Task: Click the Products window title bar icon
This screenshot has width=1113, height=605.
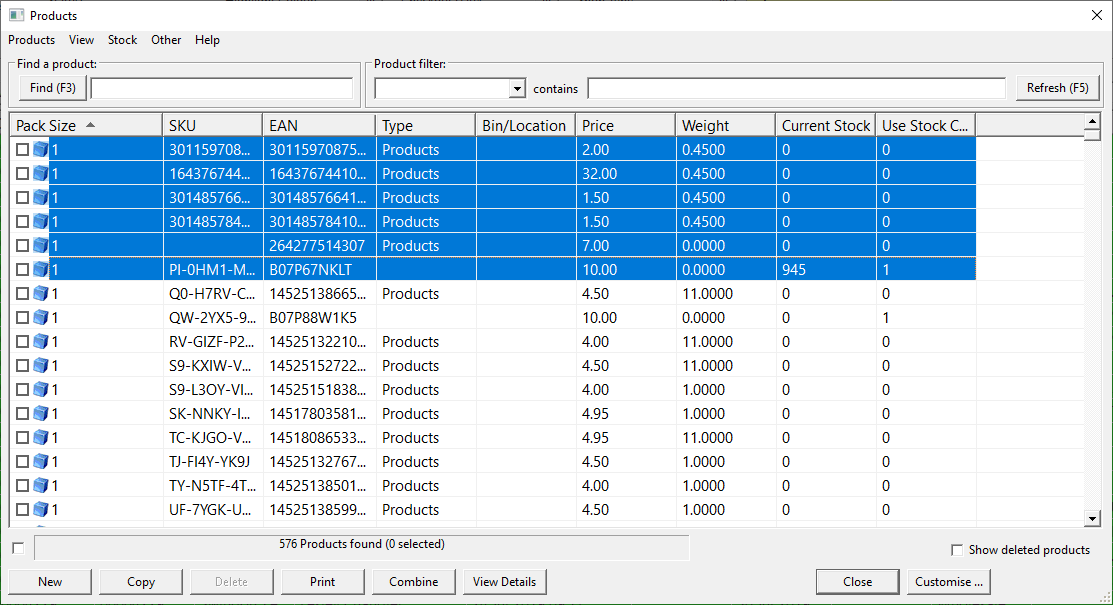Action: [16, 15]
